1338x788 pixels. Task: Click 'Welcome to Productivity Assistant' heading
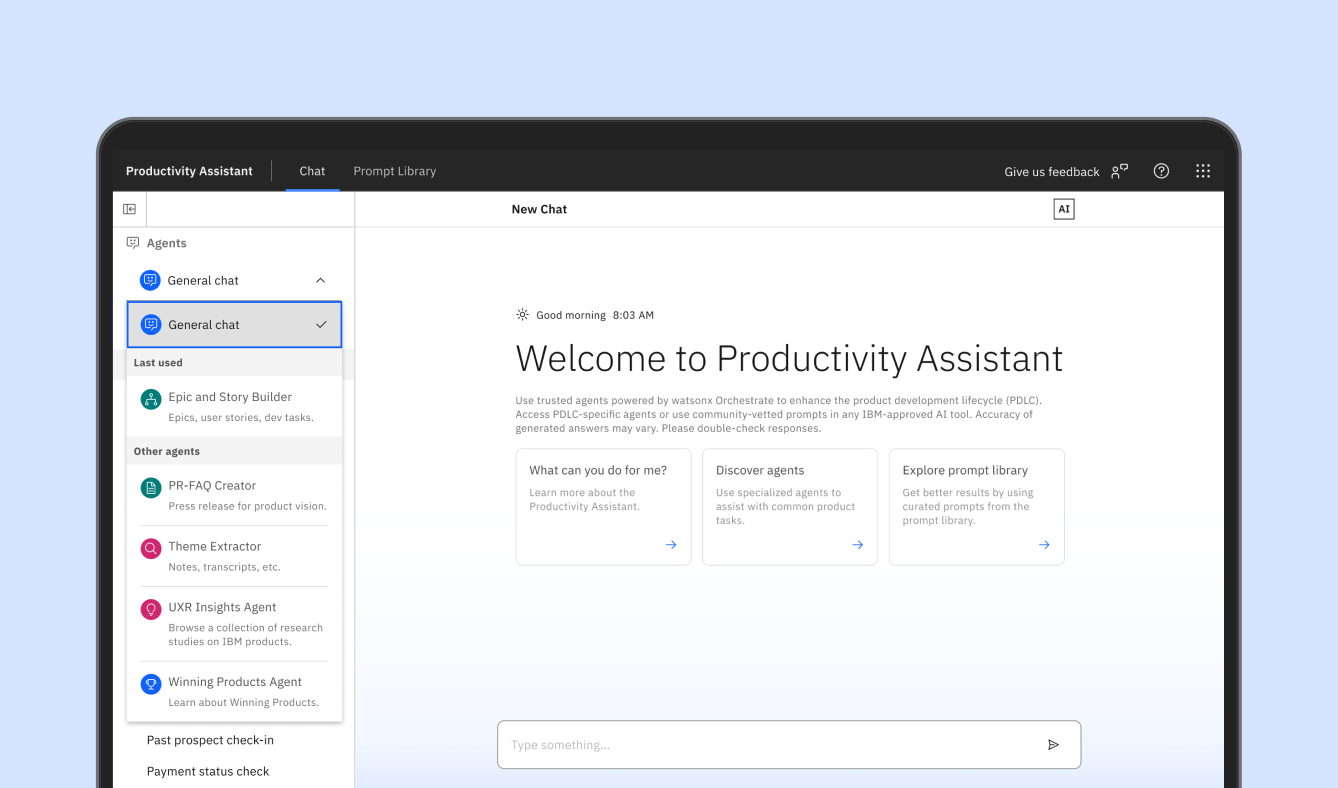[x=789, y=358]
